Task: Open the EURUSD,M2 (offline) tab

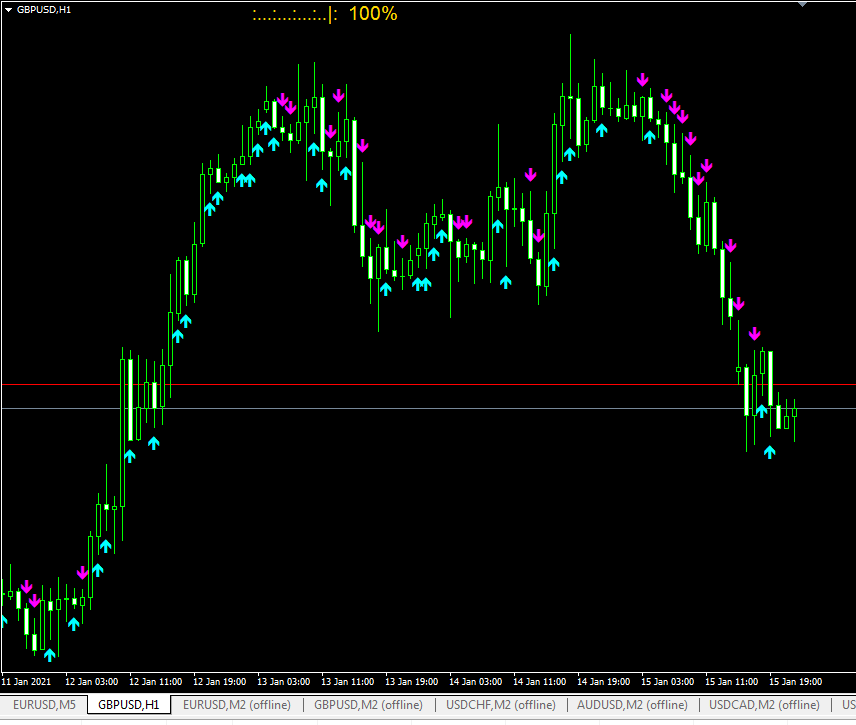Action: pos(237,705)
